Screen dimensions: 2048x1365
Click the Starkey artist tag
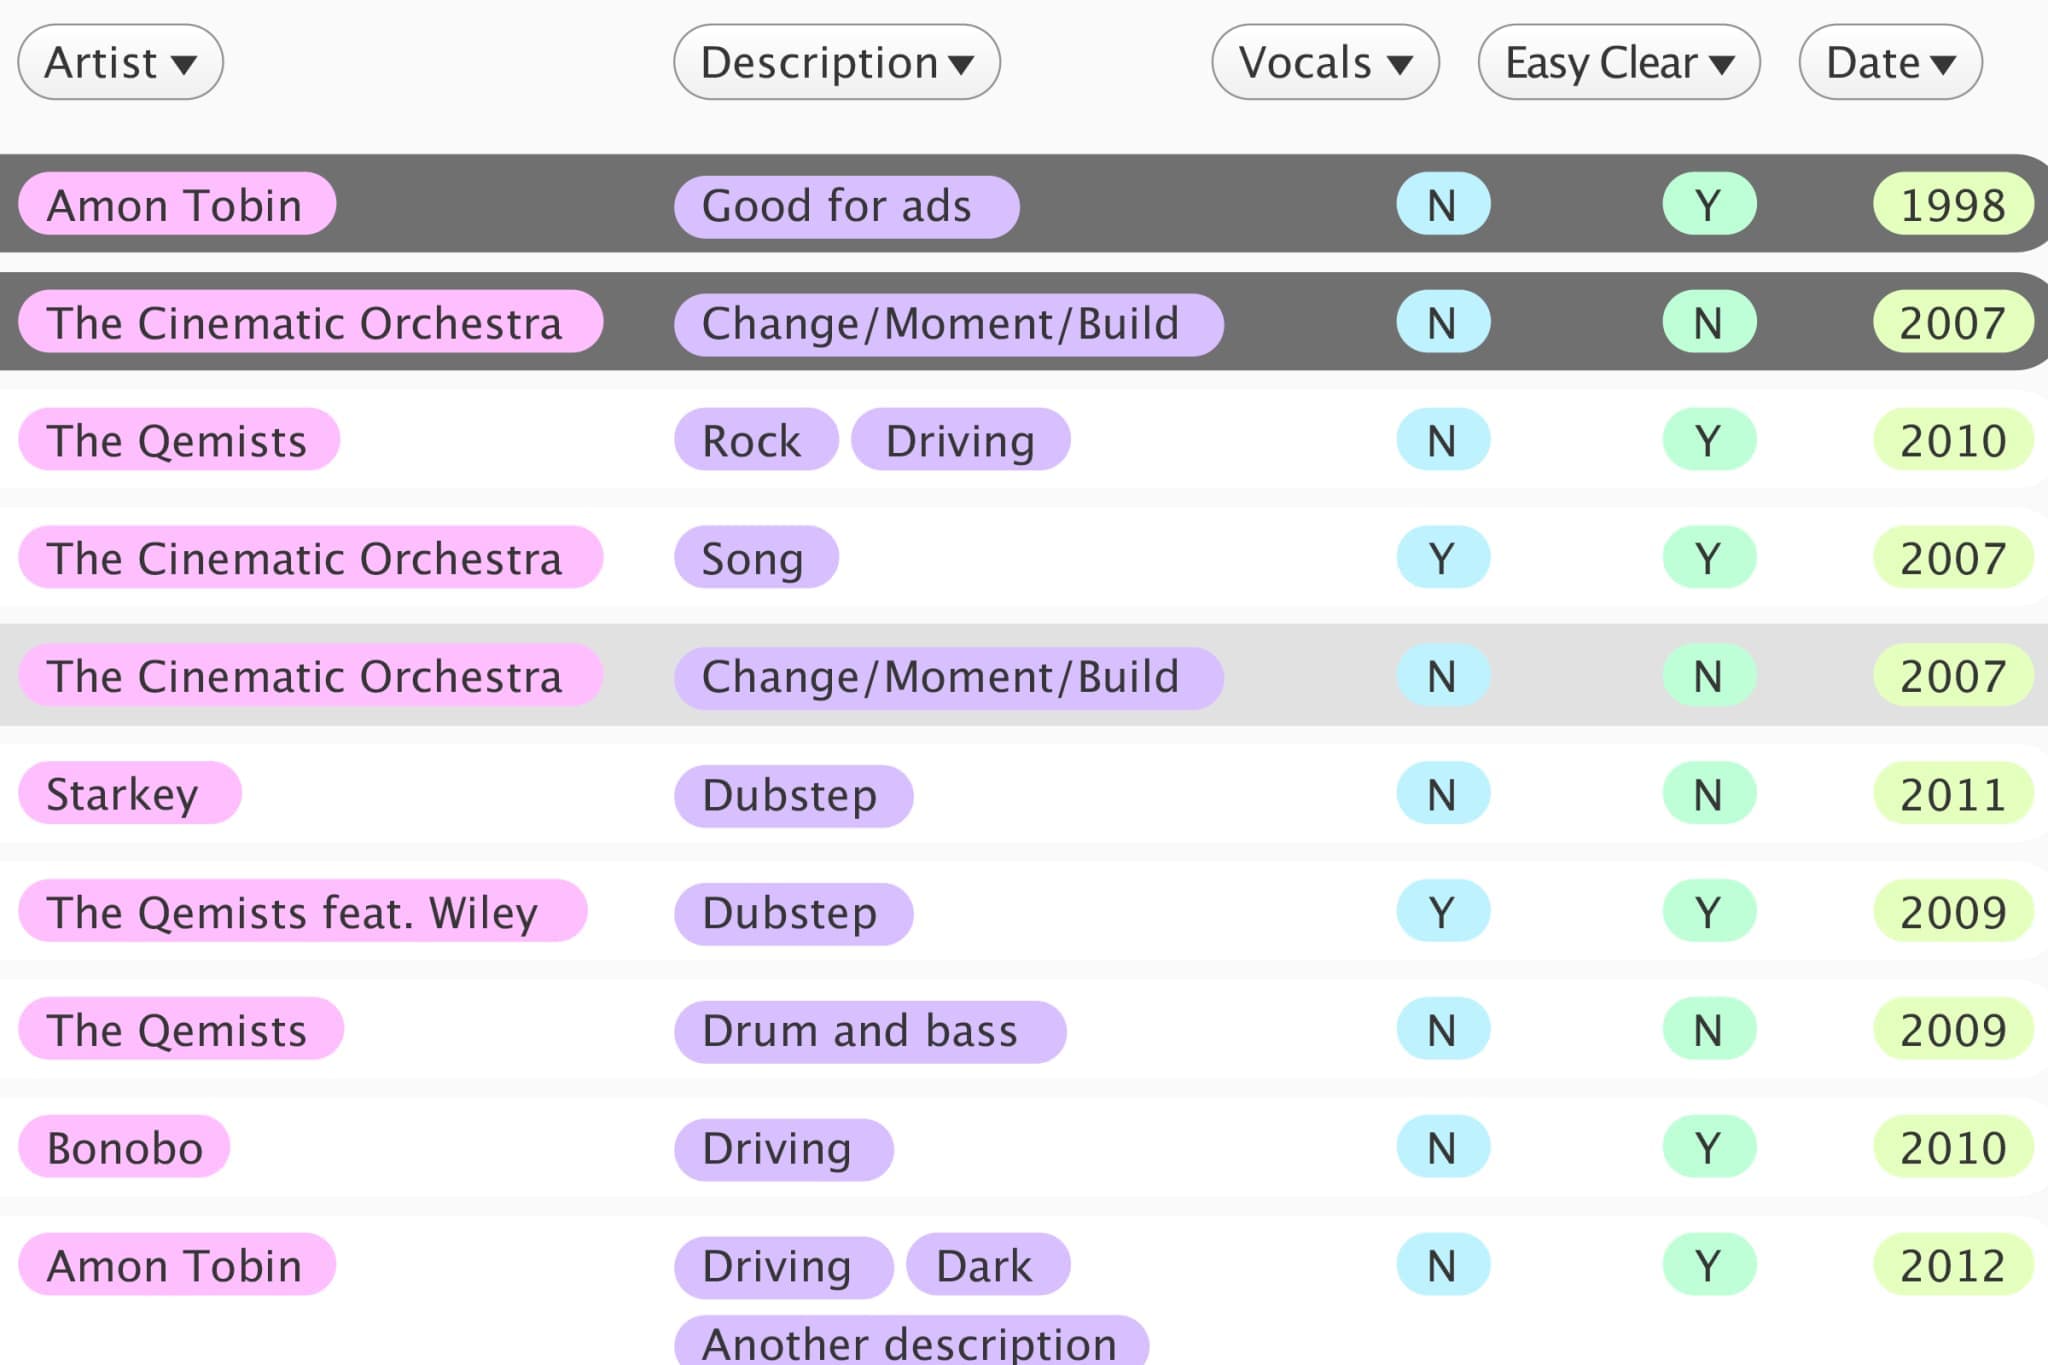129,795
